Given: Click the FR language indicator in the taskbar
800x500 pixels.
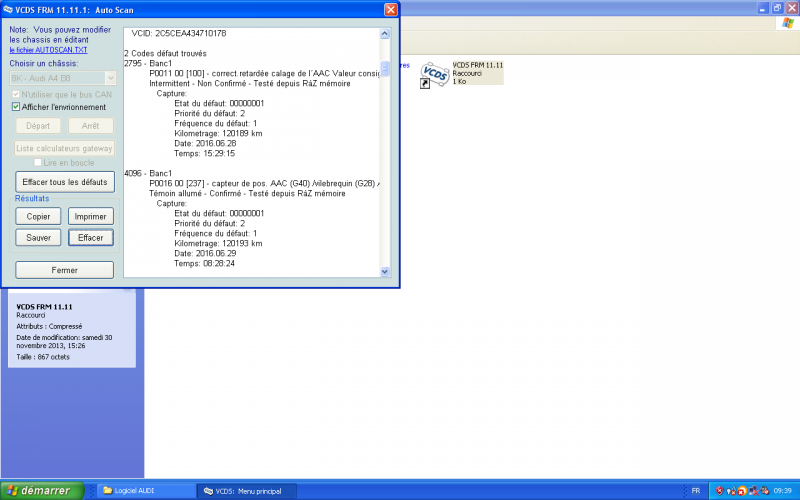Looking at the screenshot, I should pos(695,491).
